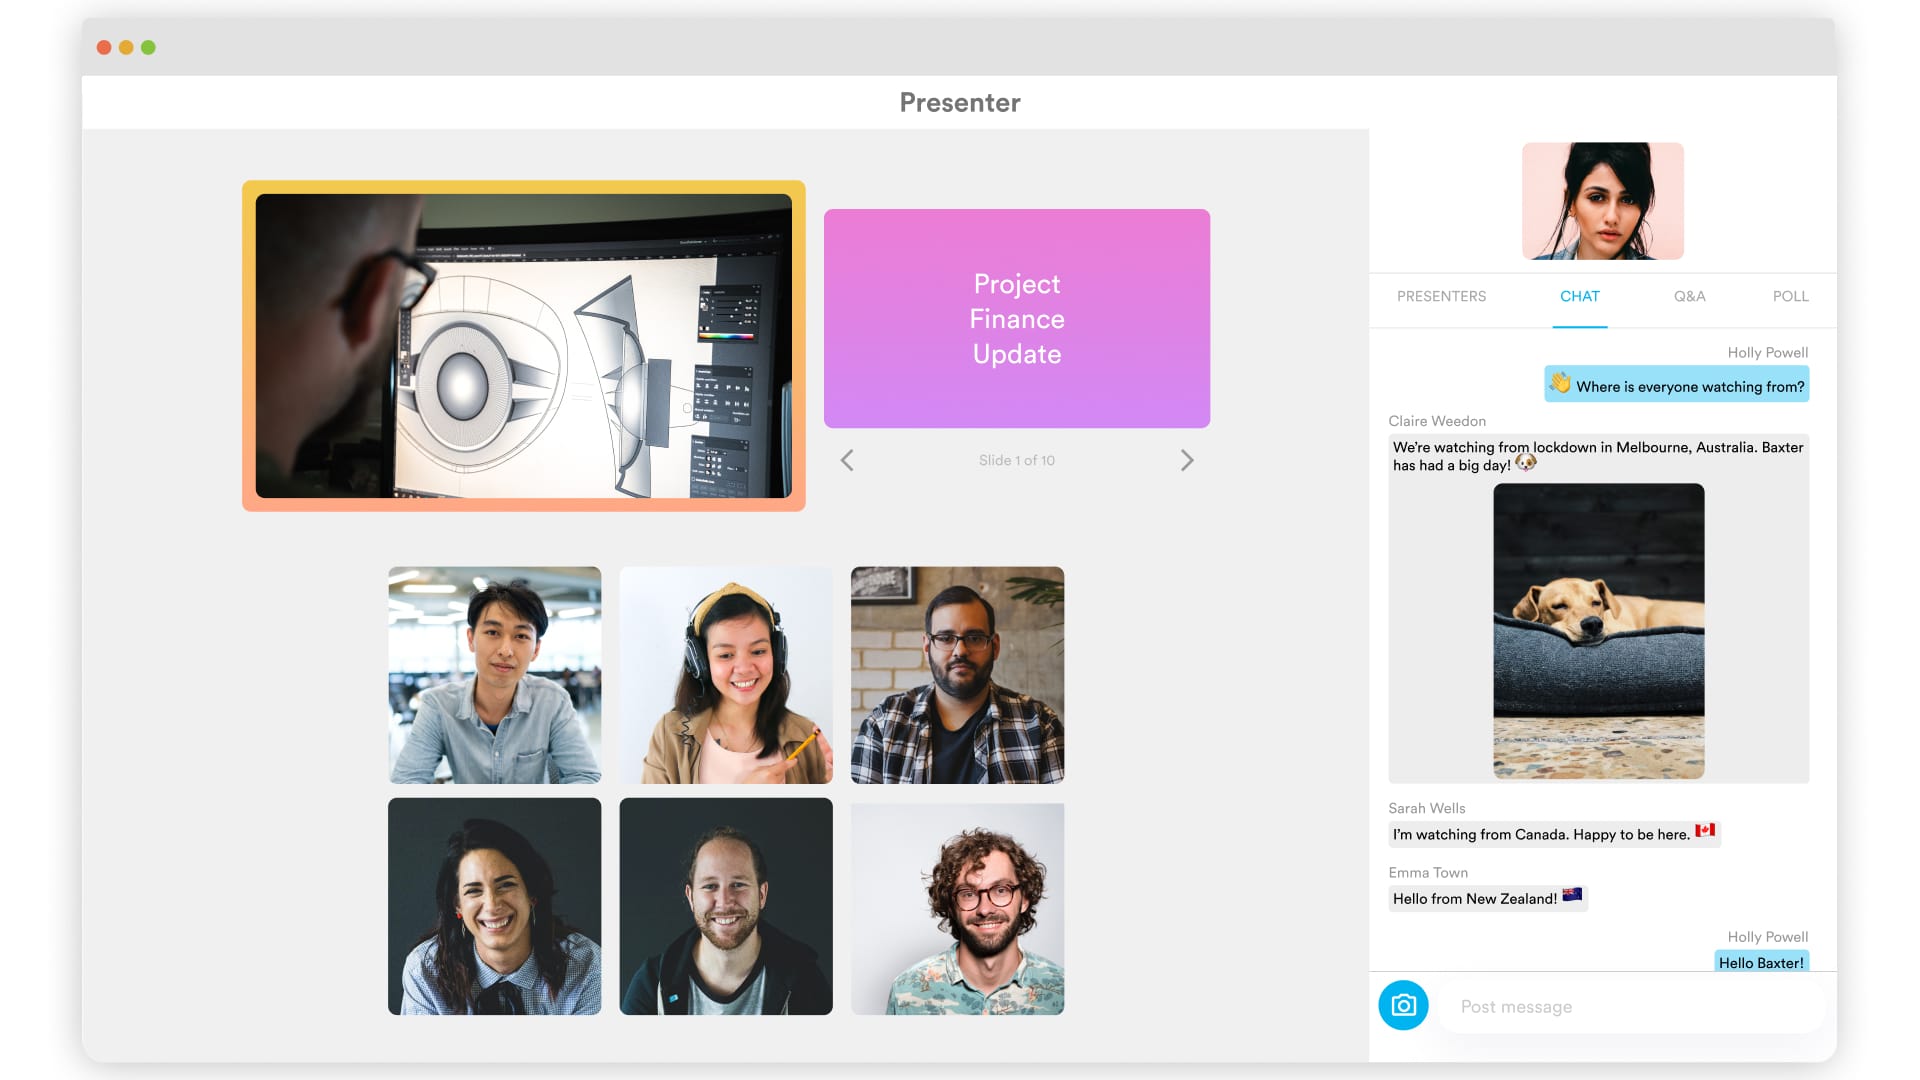Switch to the Presenters tab
The image size is (1920, 1080).
1441,296
